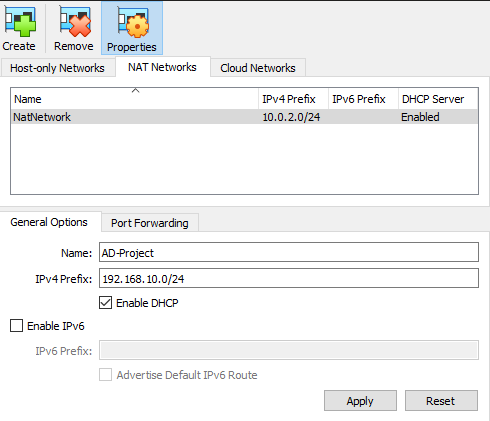The height and width of the screenshot is (421, 490).
Task: Click the Apply button
Action: pos(360,401)
